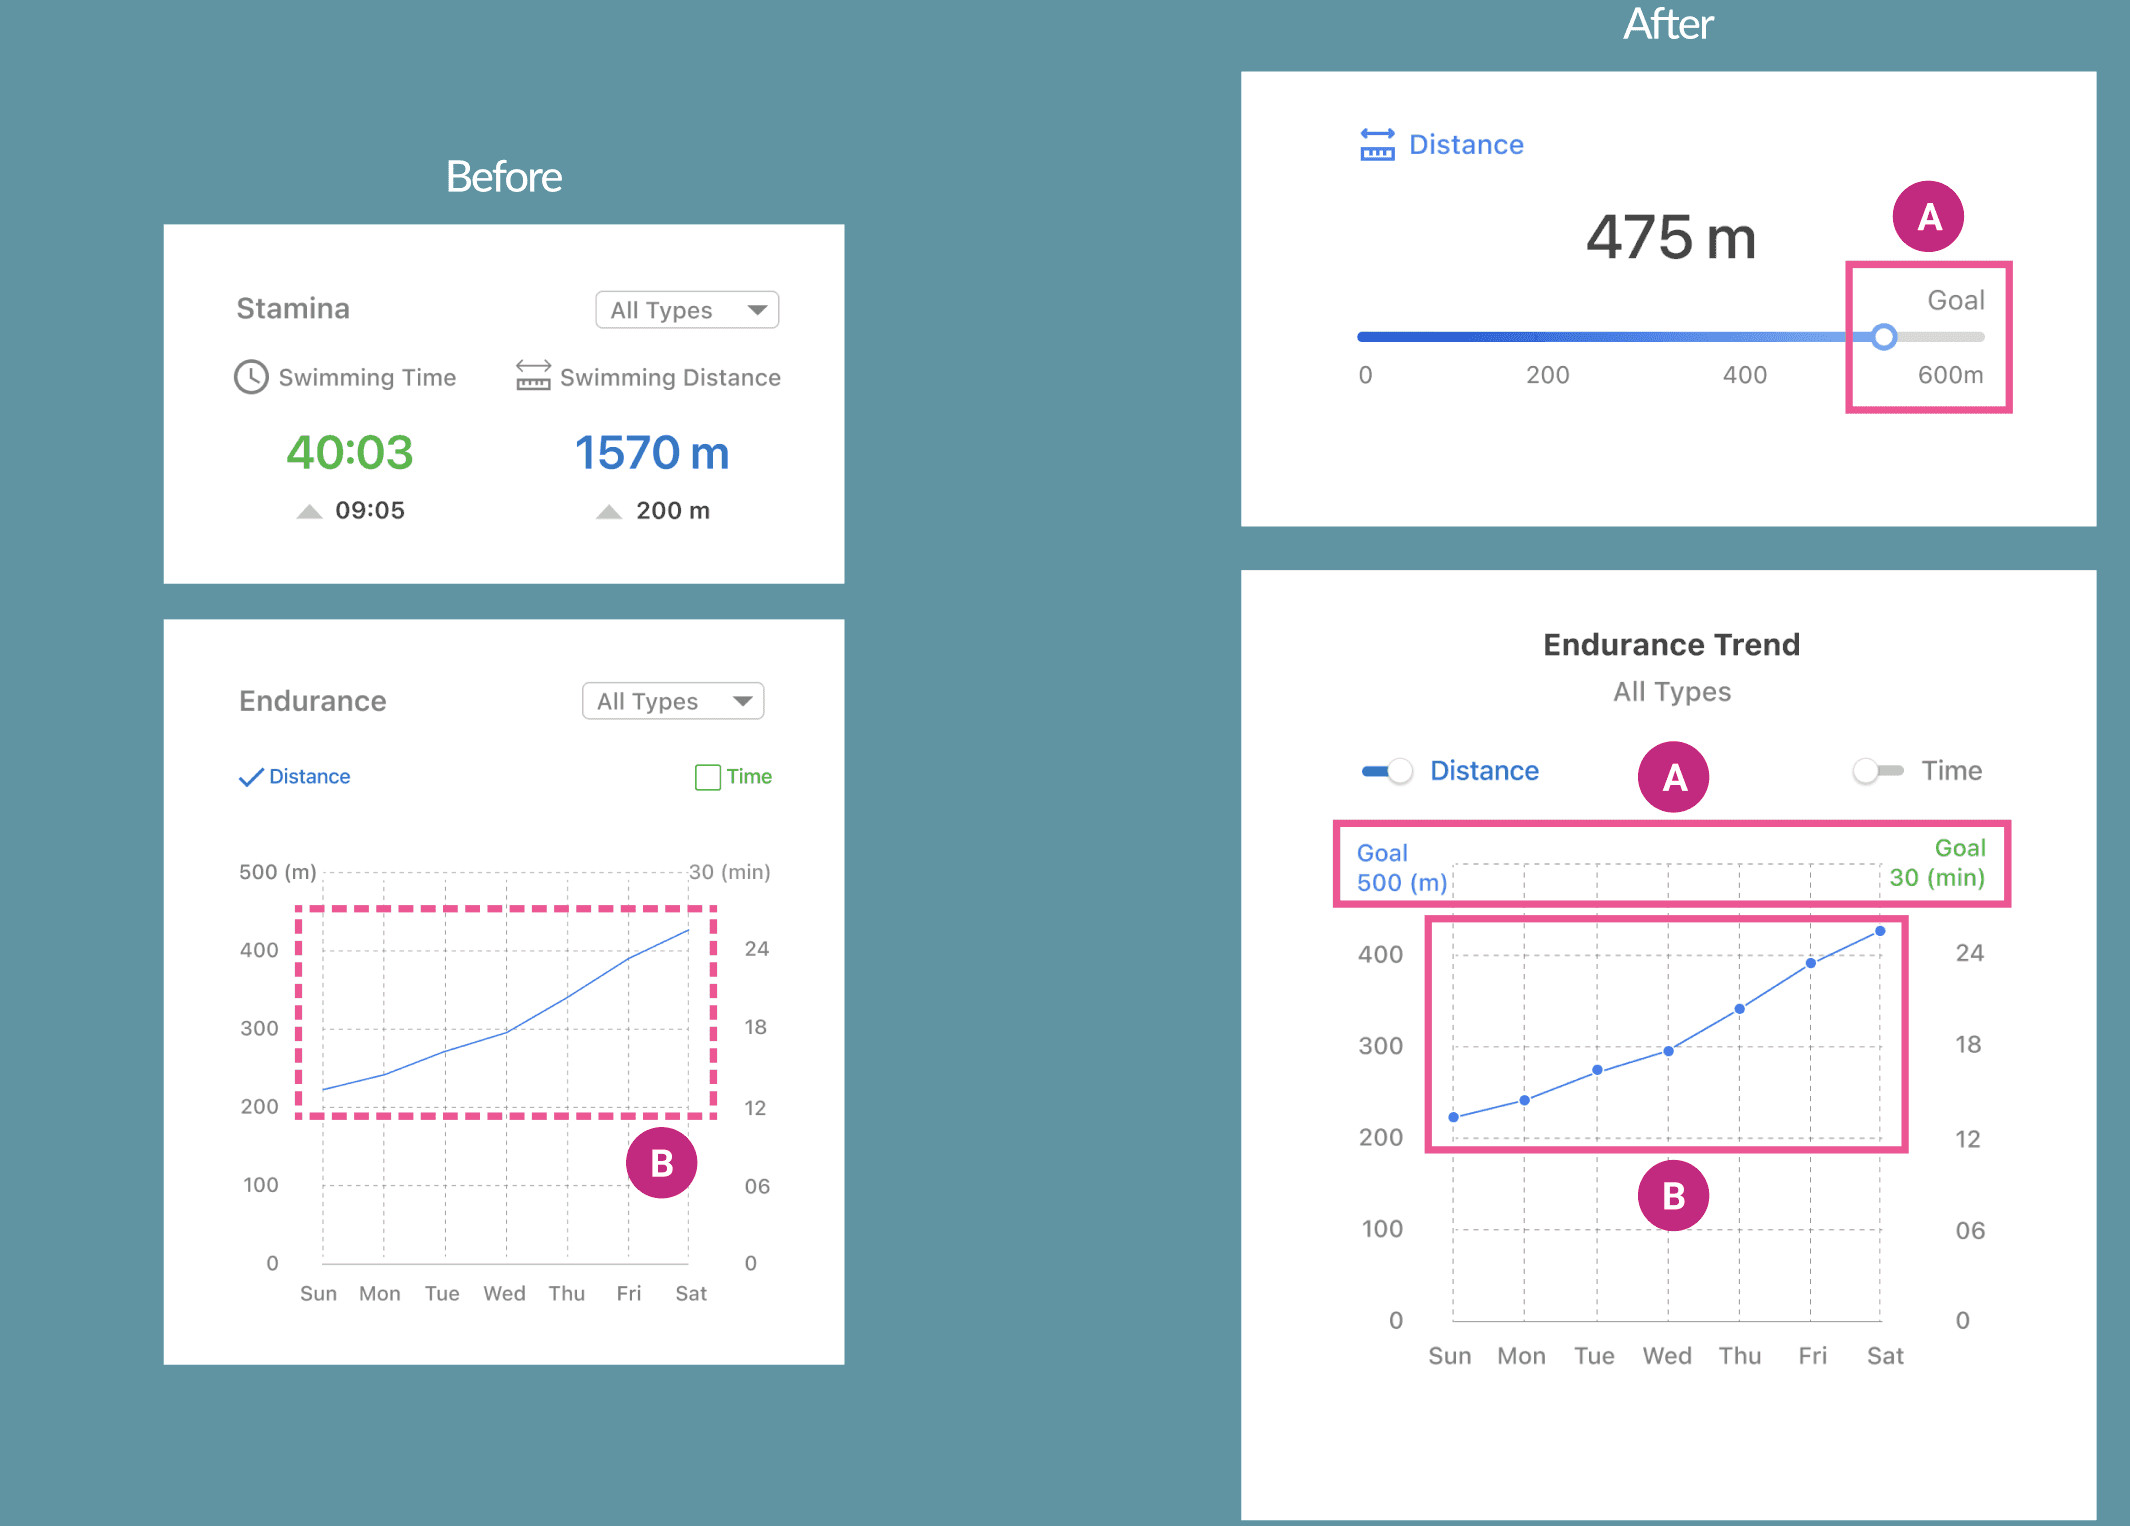Click the blue Distance header label

coord(1466,145)
